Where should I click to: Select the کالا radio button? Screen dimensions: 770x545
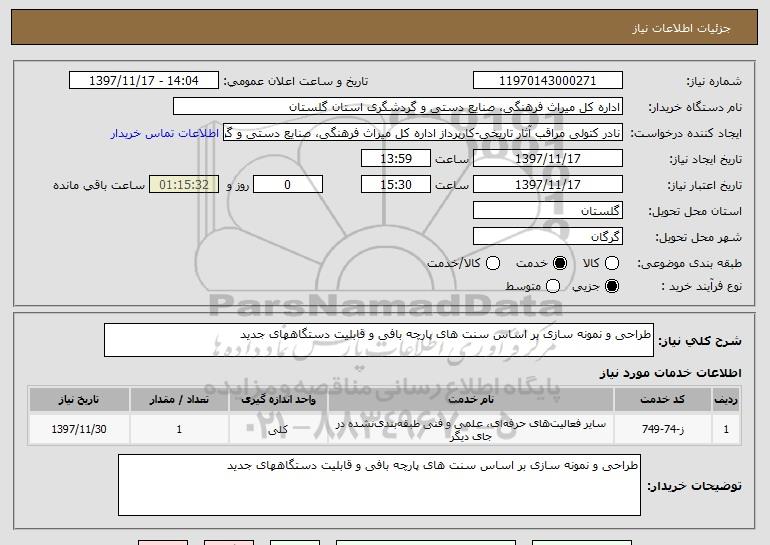click(611, 263)
